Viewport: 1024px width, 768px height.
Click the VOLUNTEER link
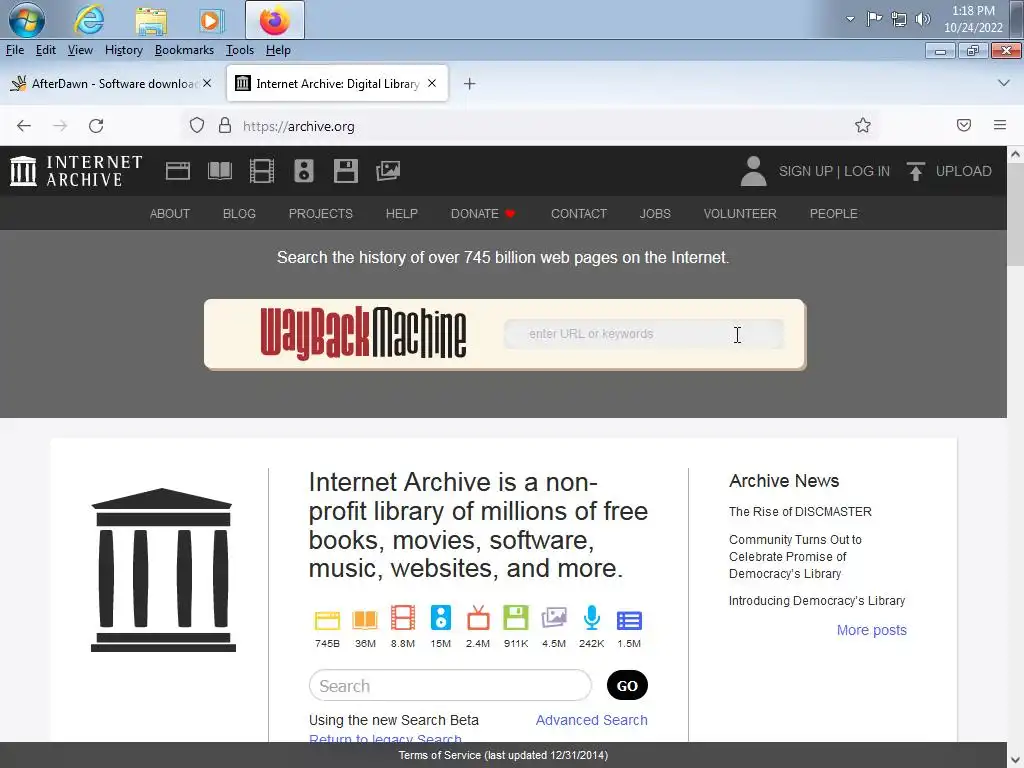[740, 214]
